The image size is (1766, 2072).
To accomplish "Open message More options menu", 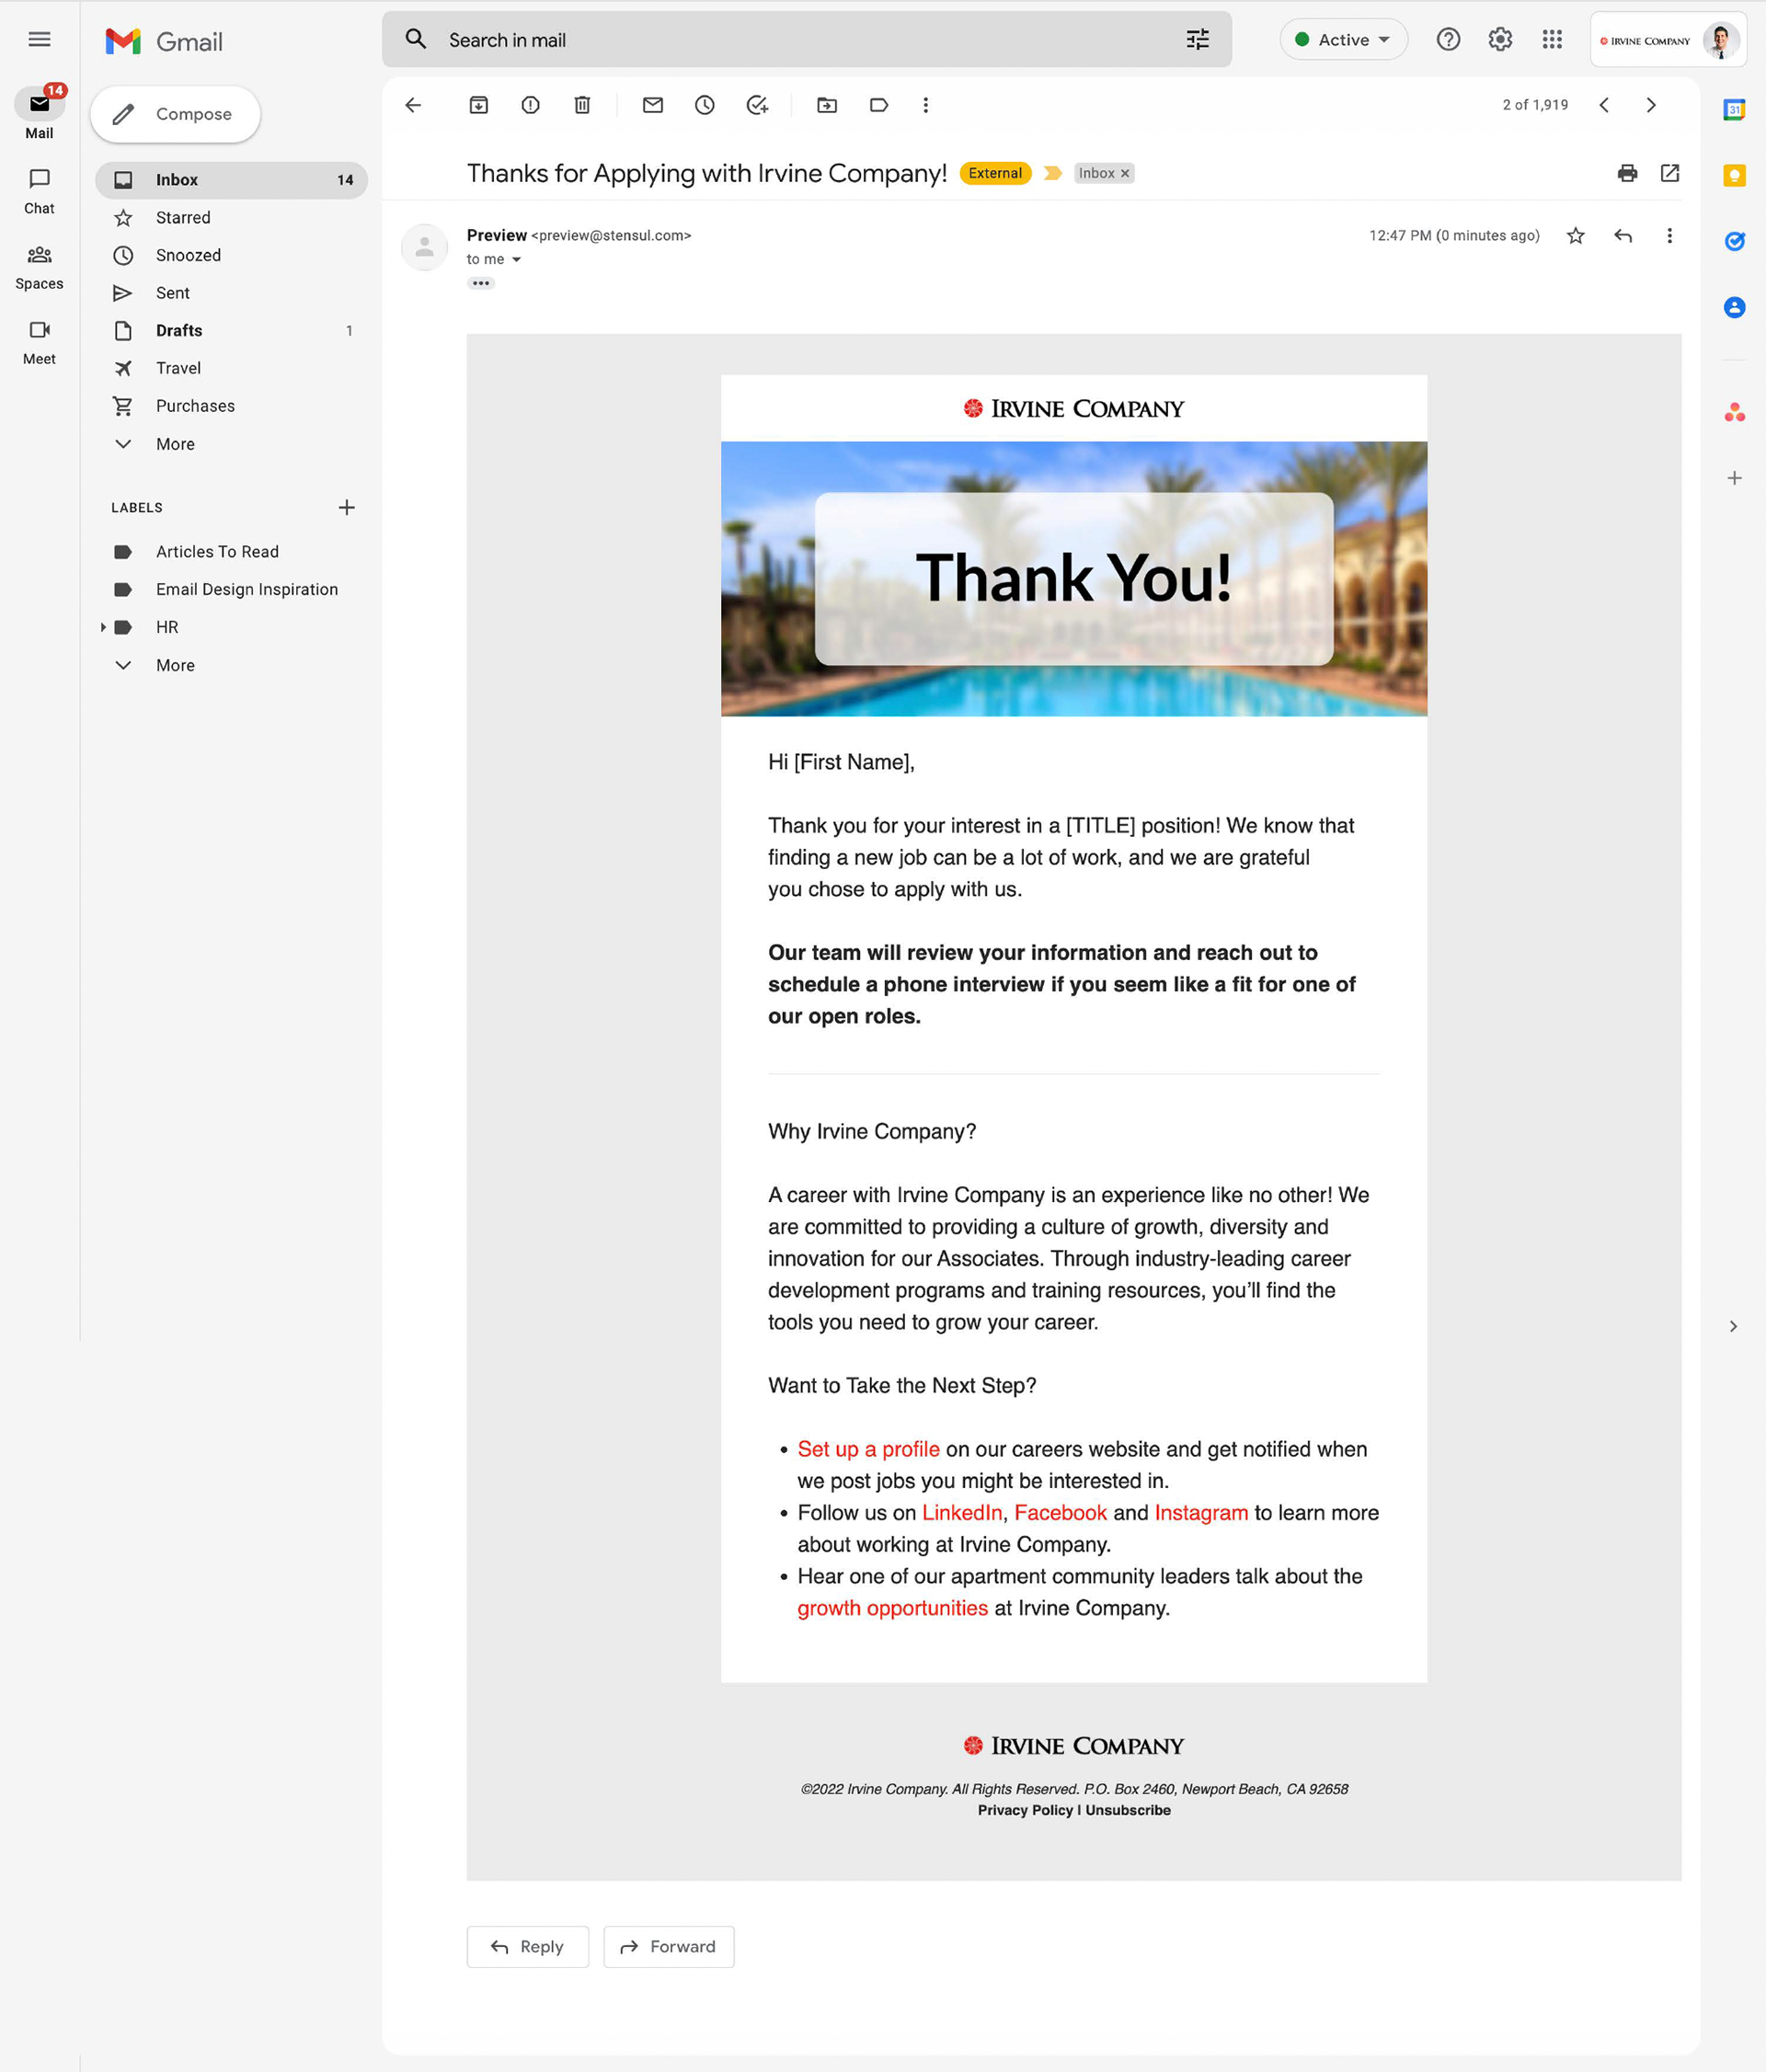I will 1669,236.
